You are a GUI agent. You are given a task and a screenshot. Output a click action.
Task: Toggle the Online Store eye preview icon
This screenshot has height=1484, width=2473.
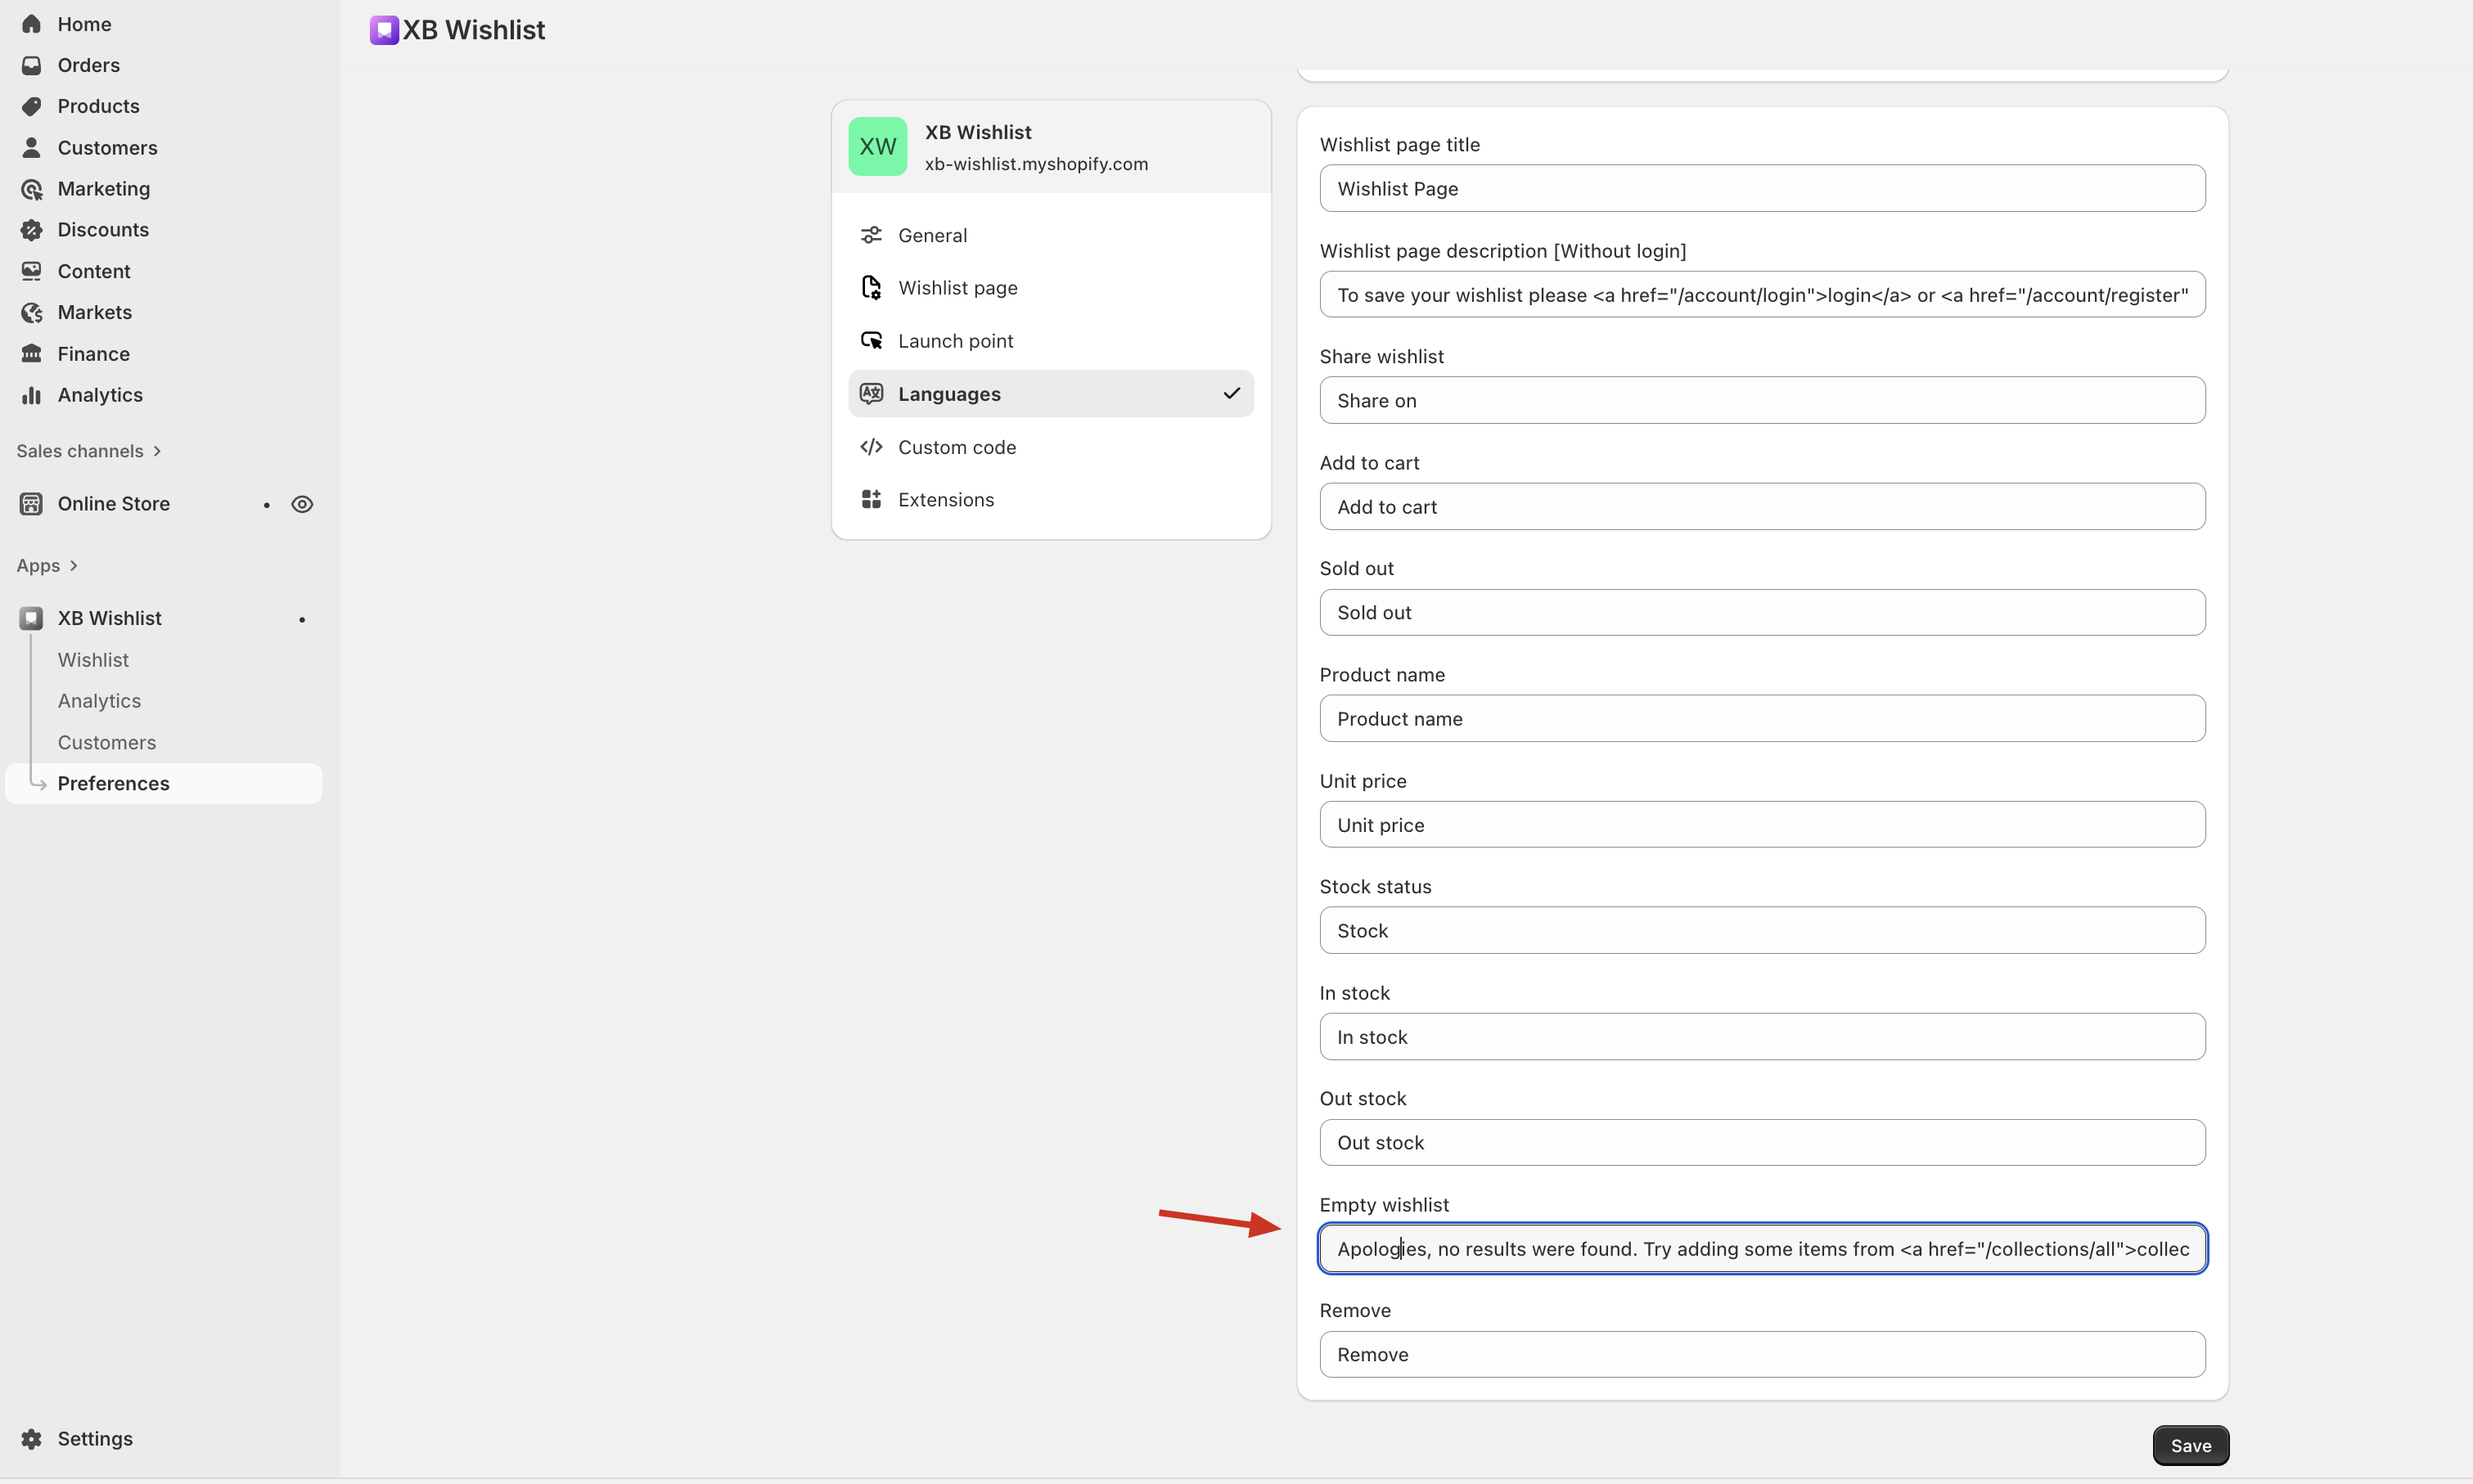(x=302, y=504)
